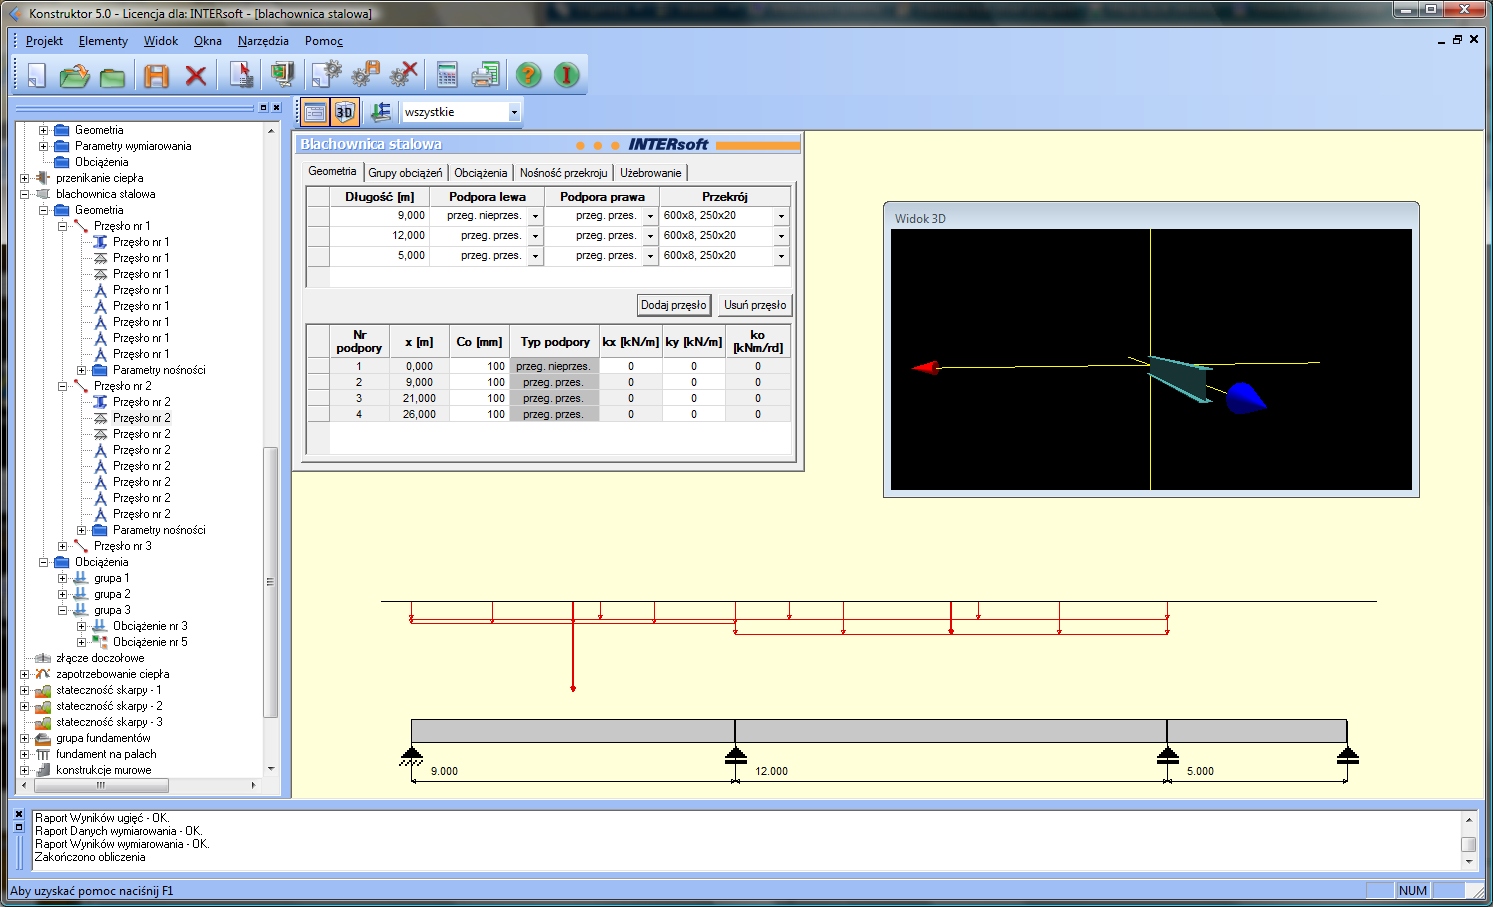Switch to the Użebrowanie tab
The width and height of the screenshot is (1493, 907).
[650, 173]
